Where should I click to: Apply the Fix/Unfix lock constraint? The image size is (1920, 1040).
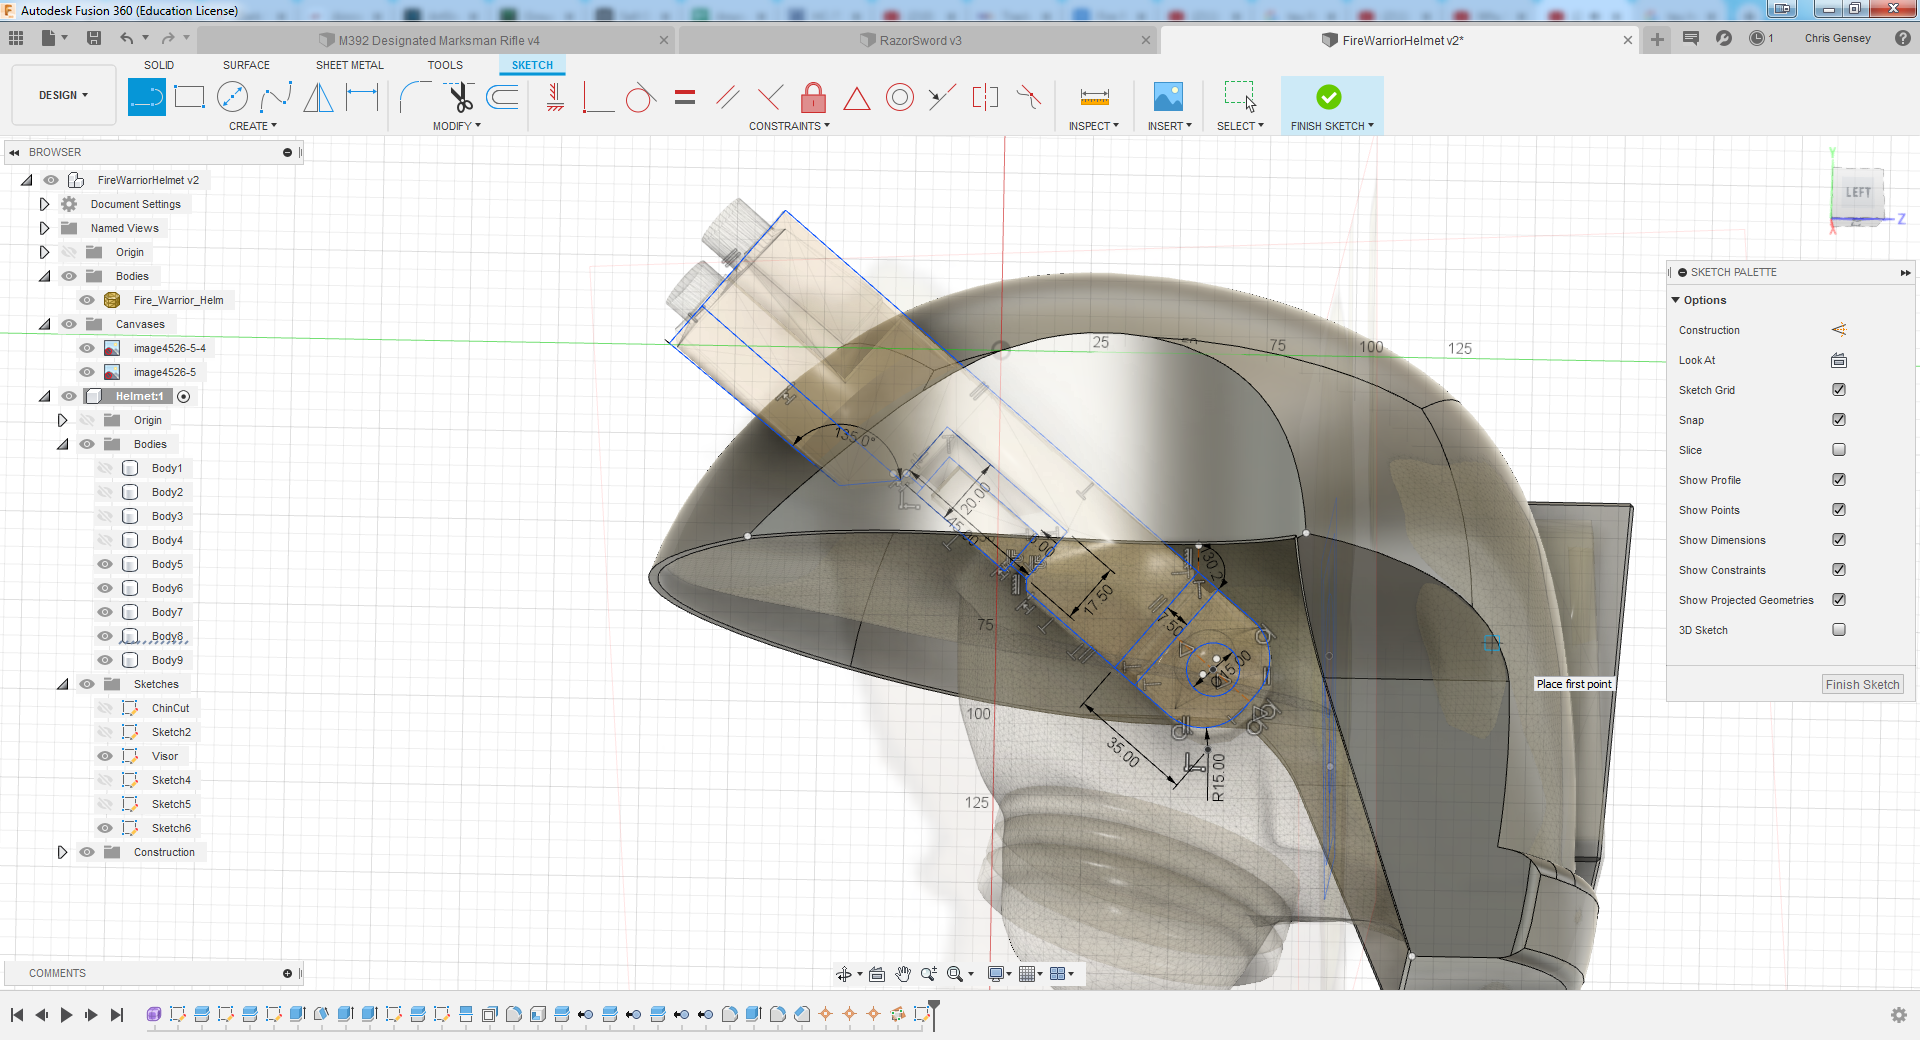coord(813,97)
